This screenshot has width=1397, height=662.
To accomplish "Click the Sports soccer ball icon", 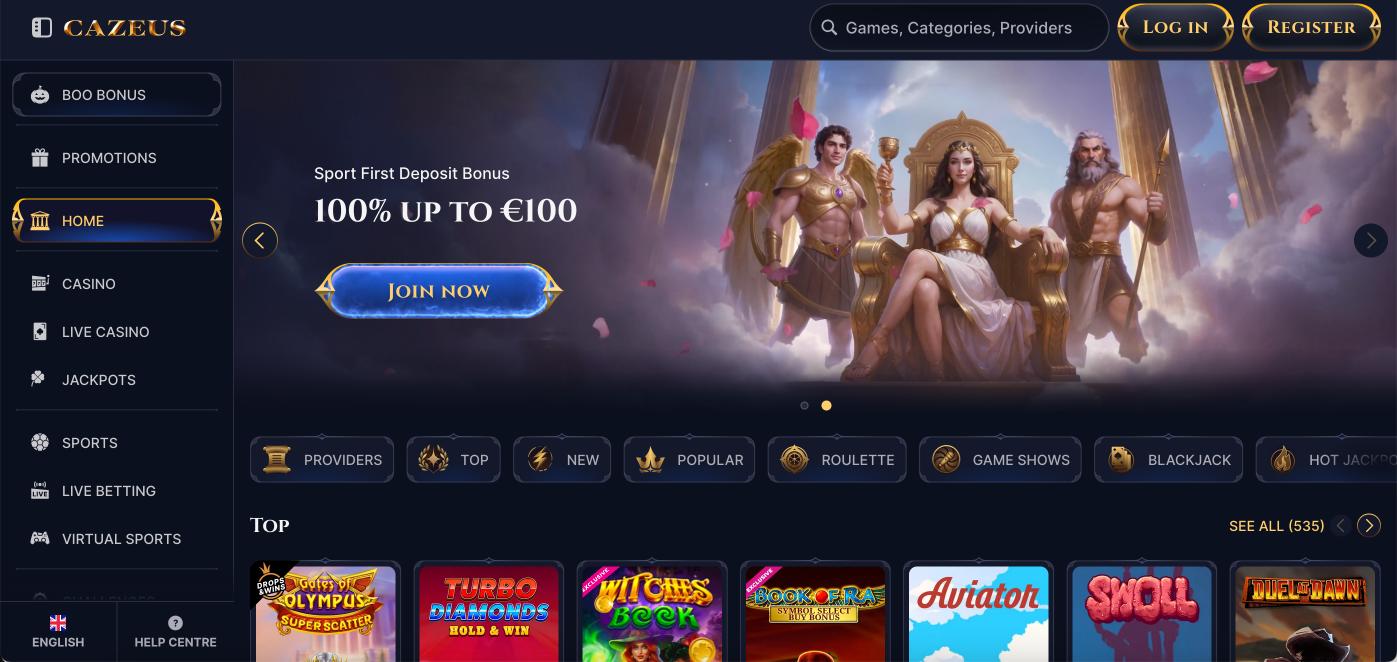I will pyautogui.click(x=40, y=443).
